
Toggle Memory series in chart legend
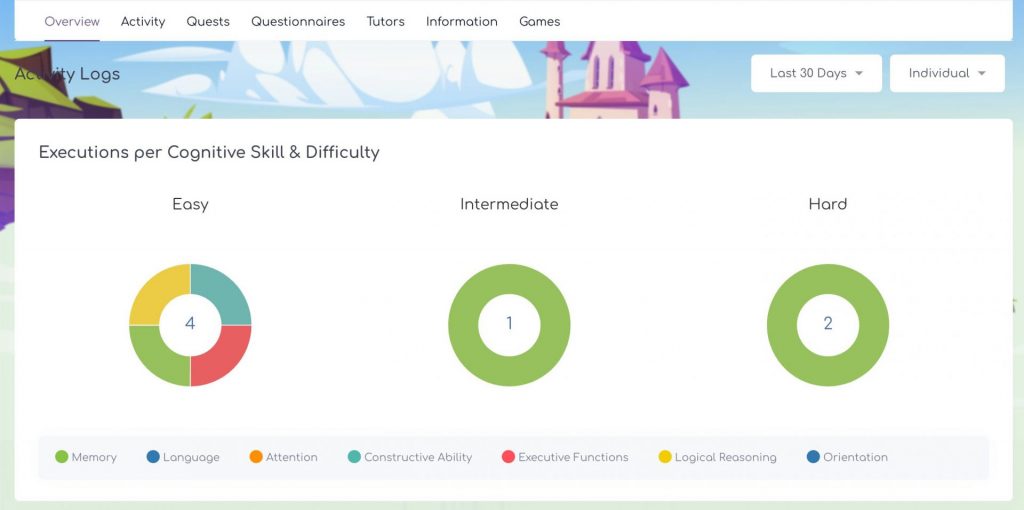tap(86, 457)
